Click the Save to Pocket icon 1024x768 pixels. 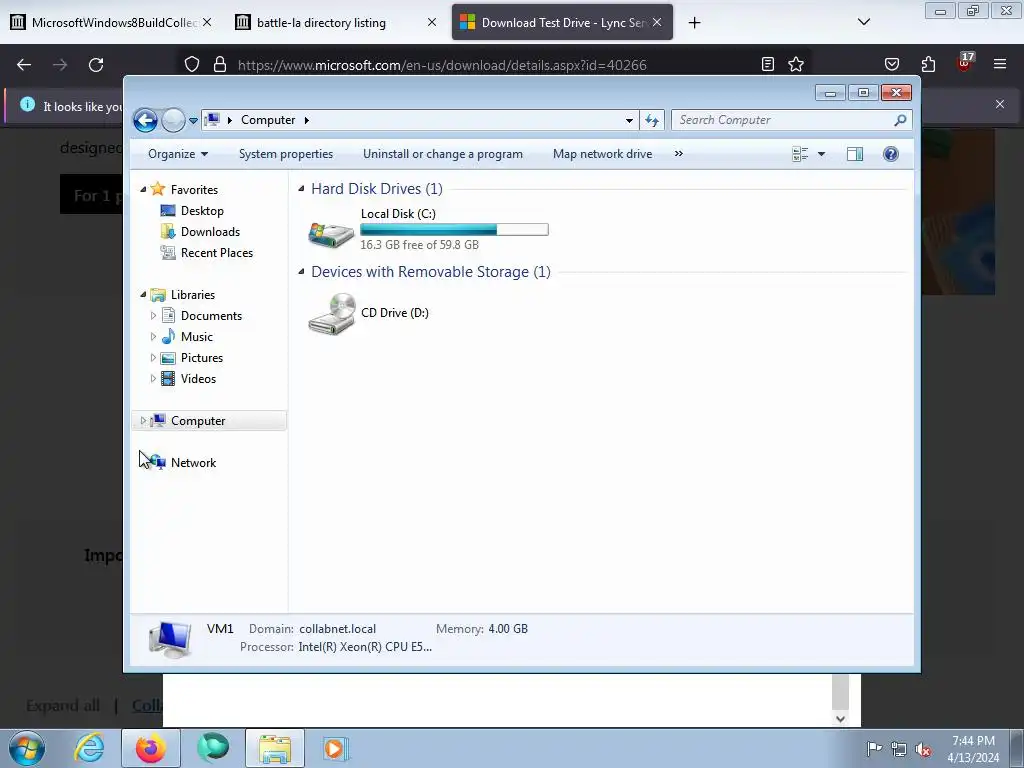pos(891,64)
